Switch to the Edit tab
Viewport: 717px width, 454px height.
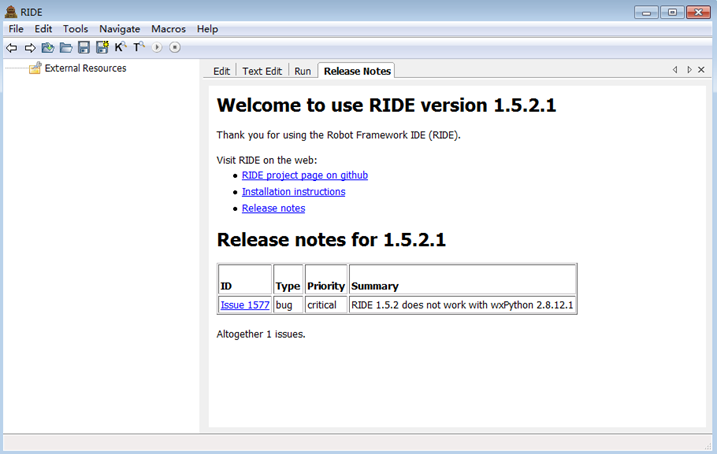pyautogui.click(x=221, y=71)
